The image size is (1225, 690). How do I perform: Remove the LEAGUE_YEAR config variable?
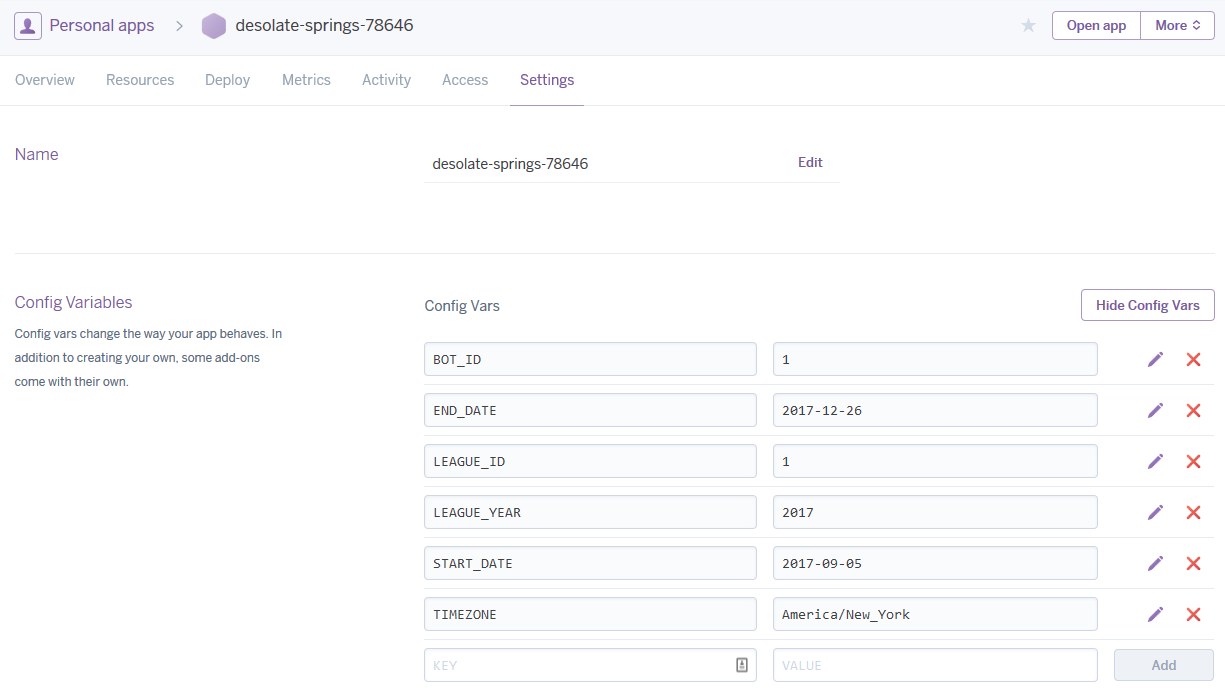coord(1193,512)
